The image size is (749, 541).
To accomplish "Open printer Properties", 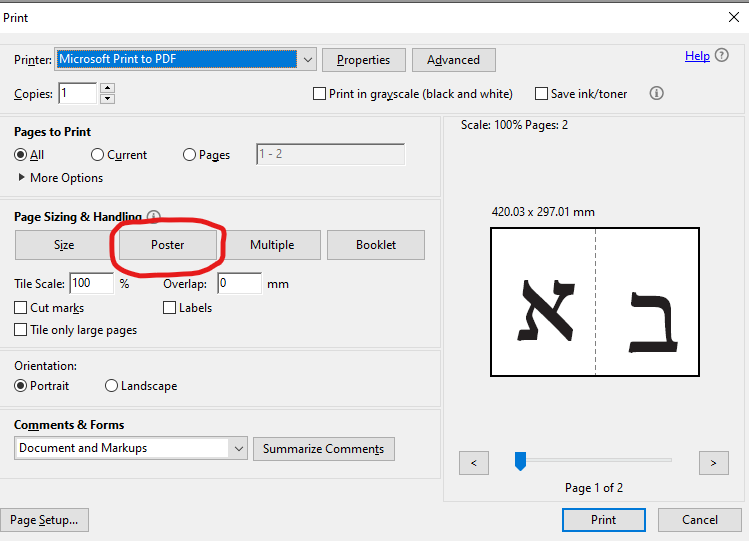I will [364, 60].
